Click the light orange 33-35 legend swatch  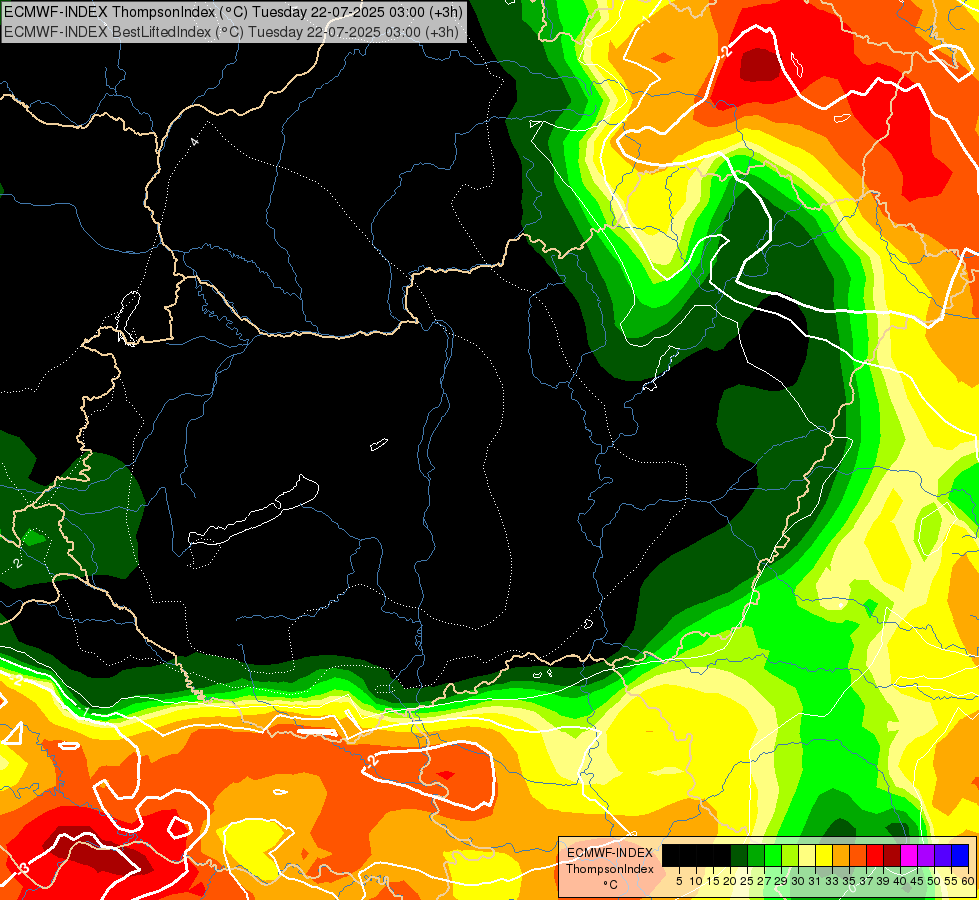pyautogui.click(x=841, y=855)
